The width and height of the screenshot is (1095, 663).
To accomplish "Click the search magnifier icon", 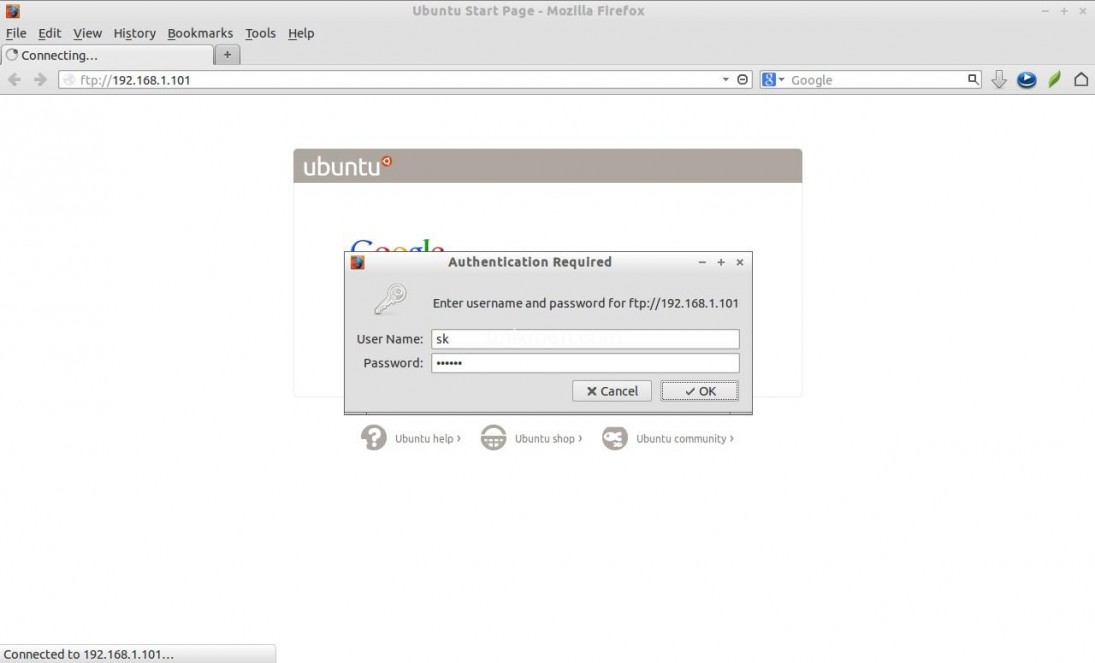I will click(973, 80).
